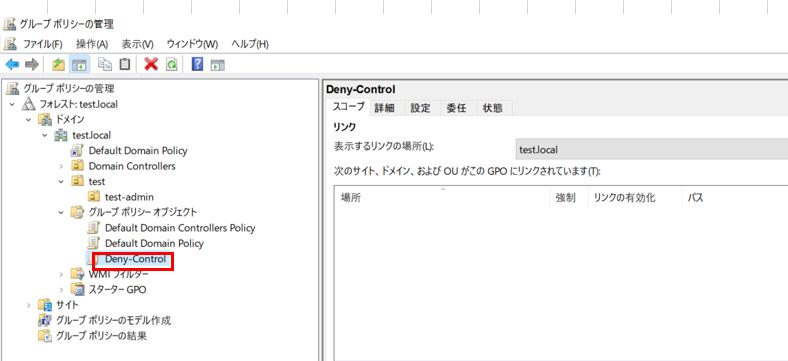Click the Up one level folder icon
This screenshot has width=788, height=361.
pos(59,64)
